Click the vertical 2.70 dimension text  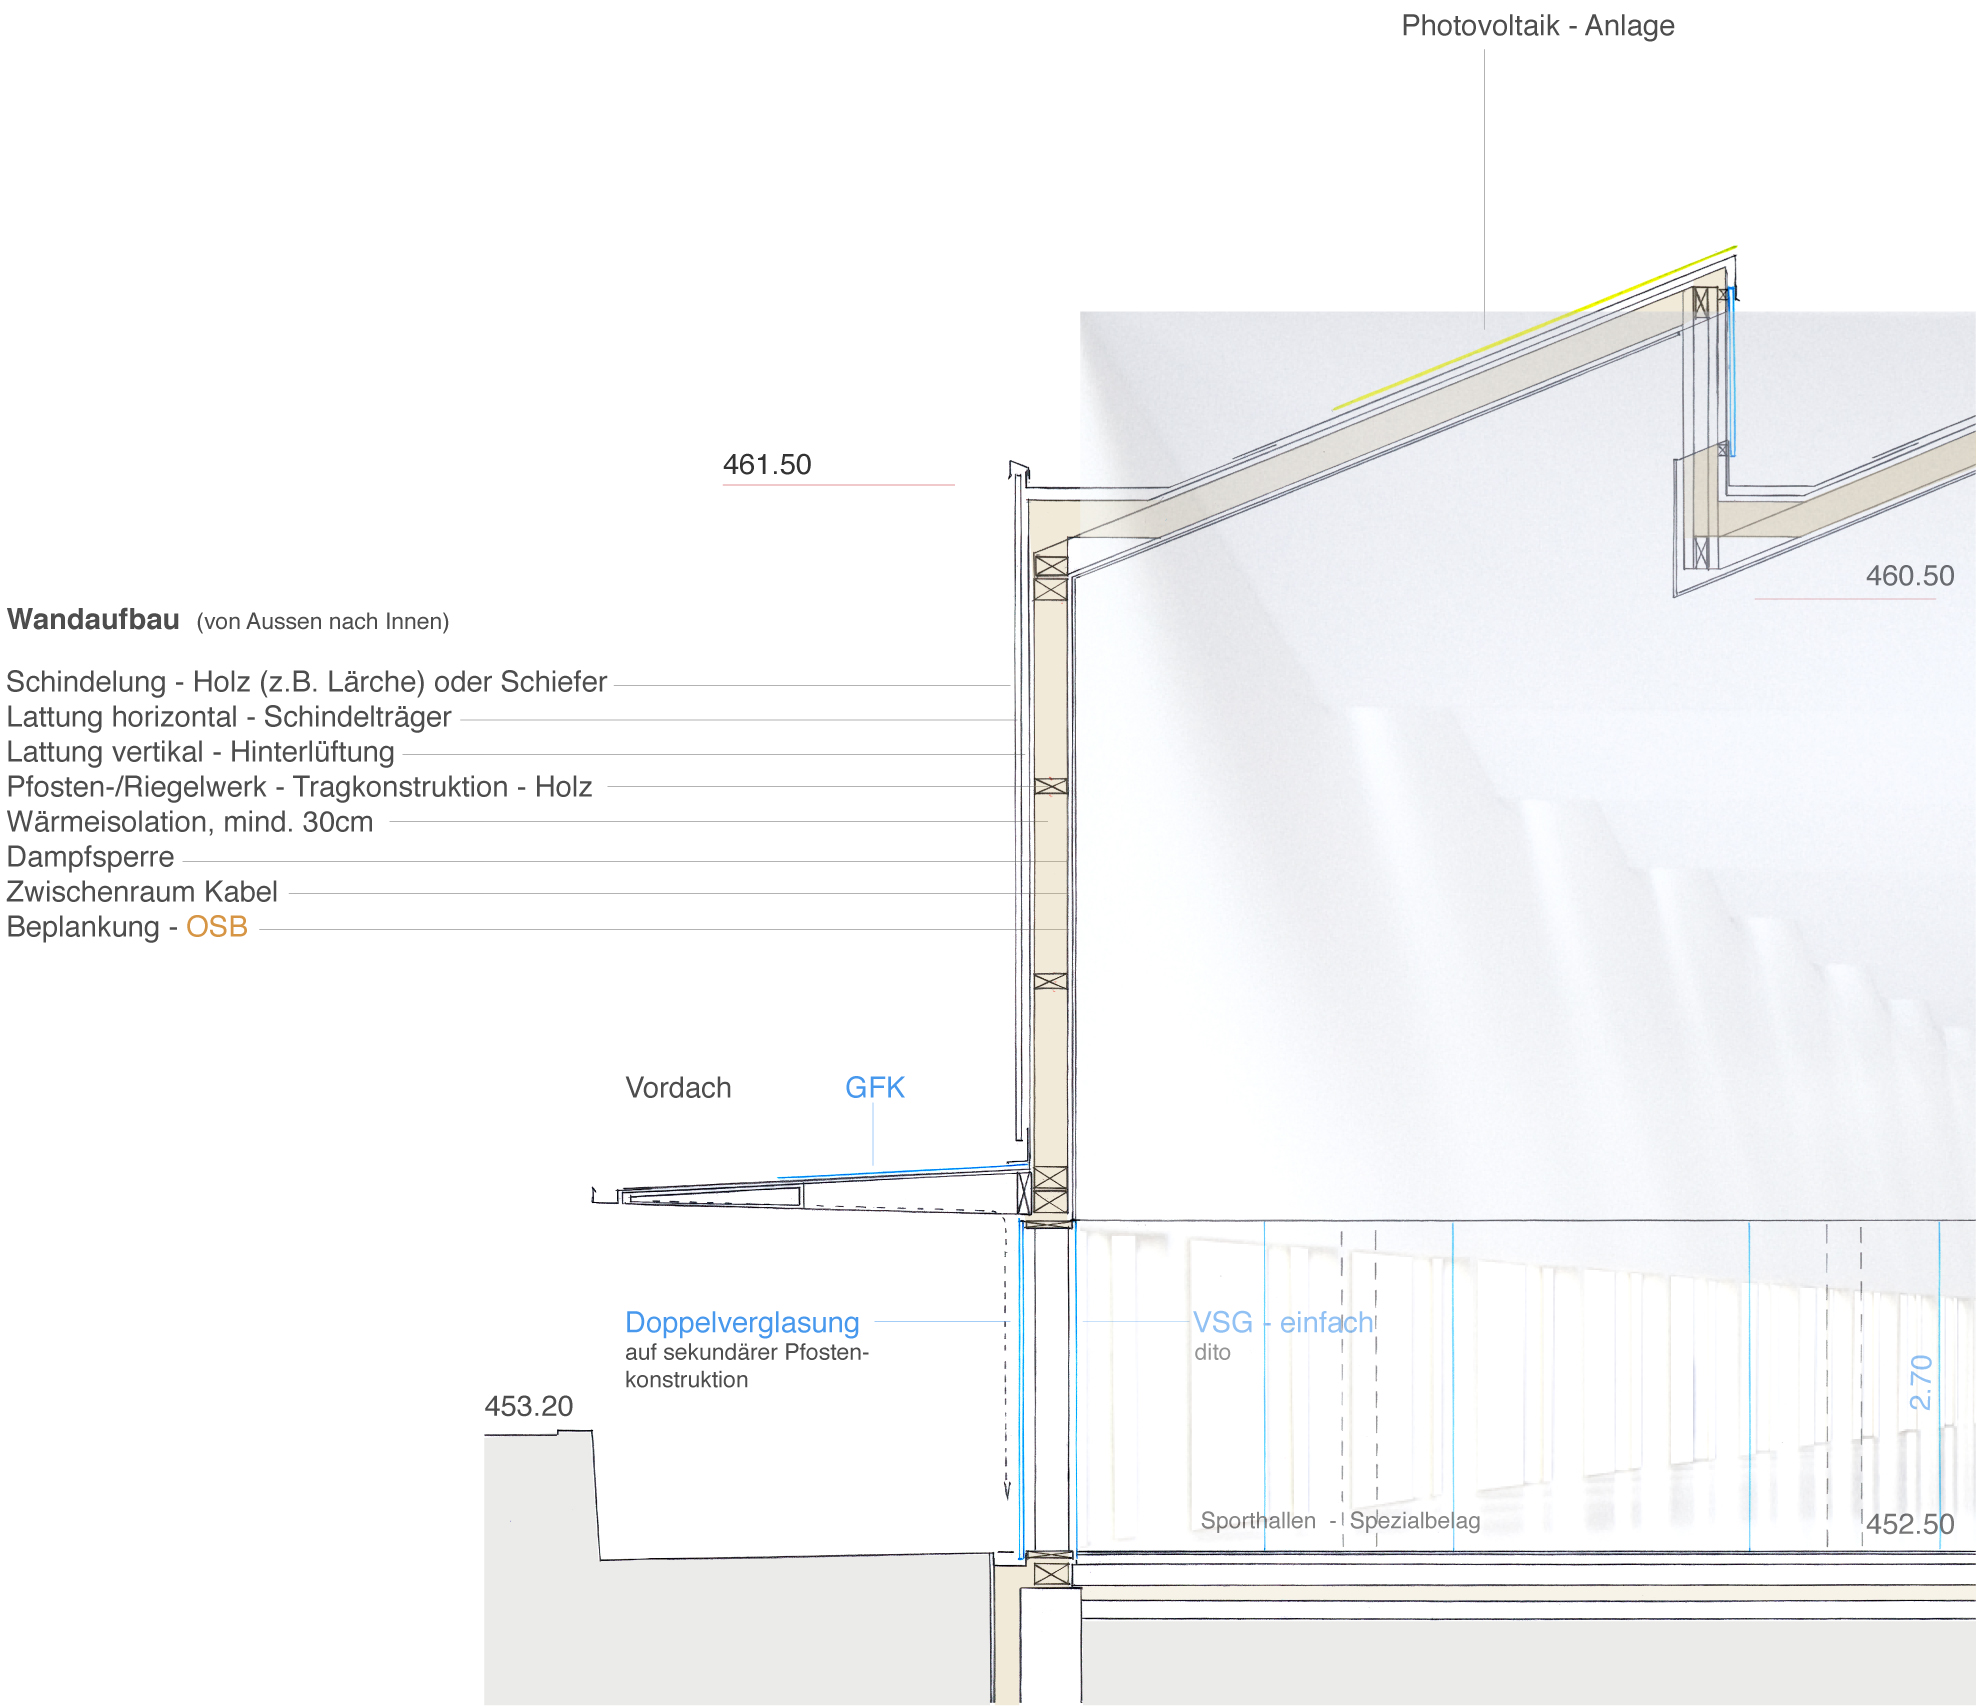point(1921,1382)
